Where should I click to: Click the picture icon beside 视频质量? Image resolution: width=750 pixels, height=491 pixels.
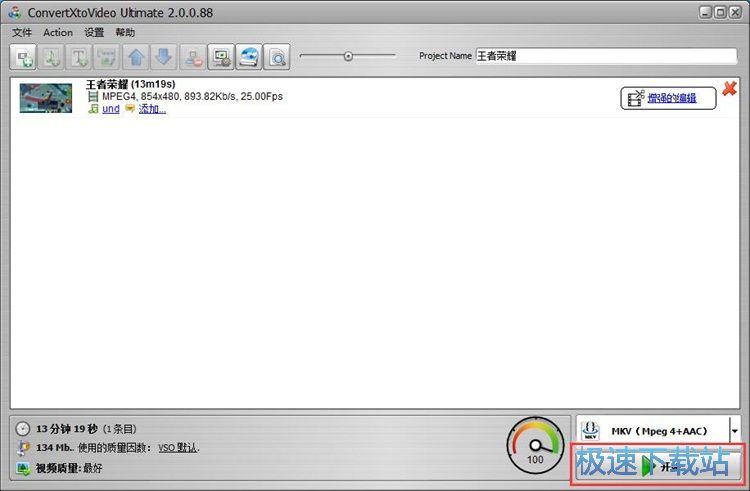(x=23, y=468)
